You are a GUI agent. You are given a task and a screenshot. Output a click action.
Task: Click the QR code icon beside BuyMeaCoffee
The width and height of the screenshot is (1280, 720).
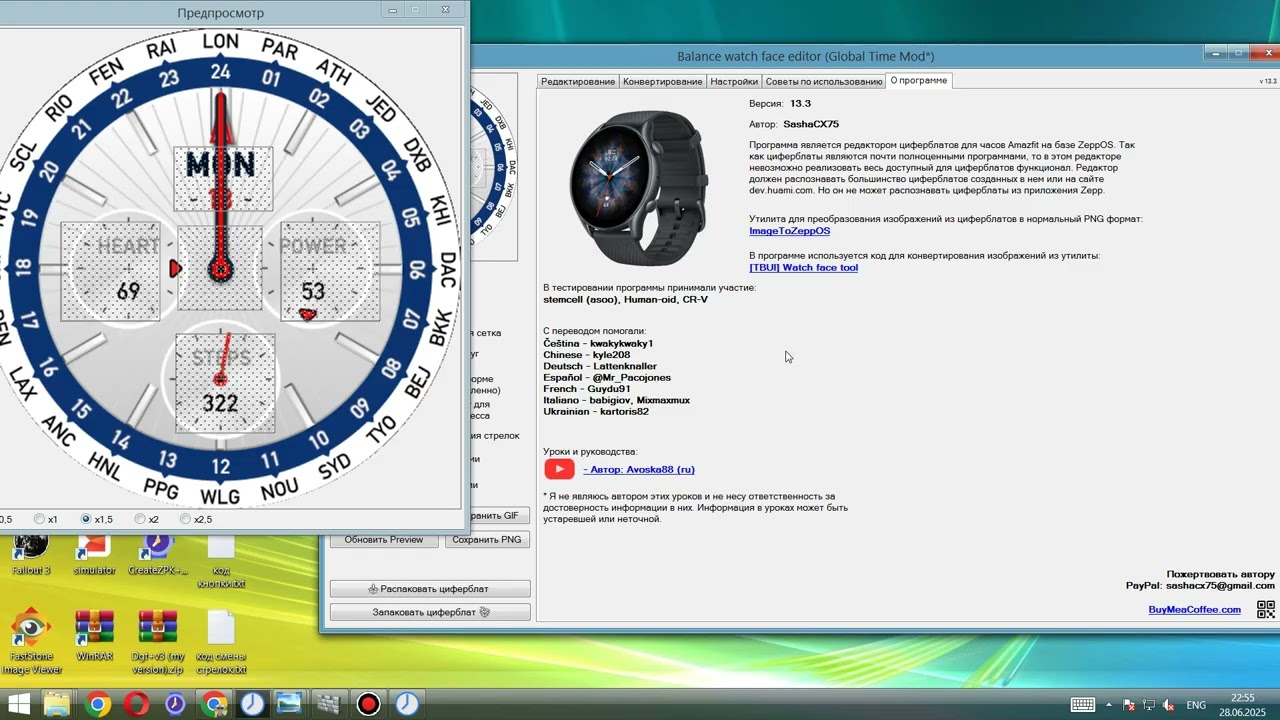pyautogui.click(x=1265, y=609)
